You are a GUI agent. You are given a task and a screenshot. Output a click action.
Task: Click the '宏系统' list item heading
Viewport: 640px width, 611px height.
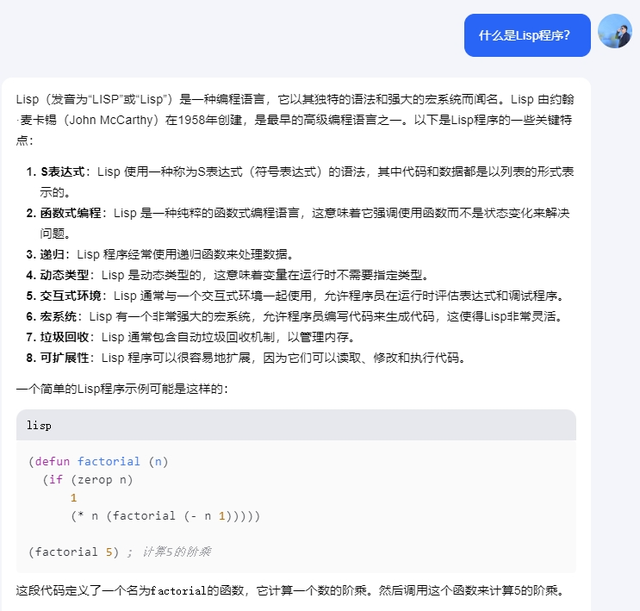point(59,316)
